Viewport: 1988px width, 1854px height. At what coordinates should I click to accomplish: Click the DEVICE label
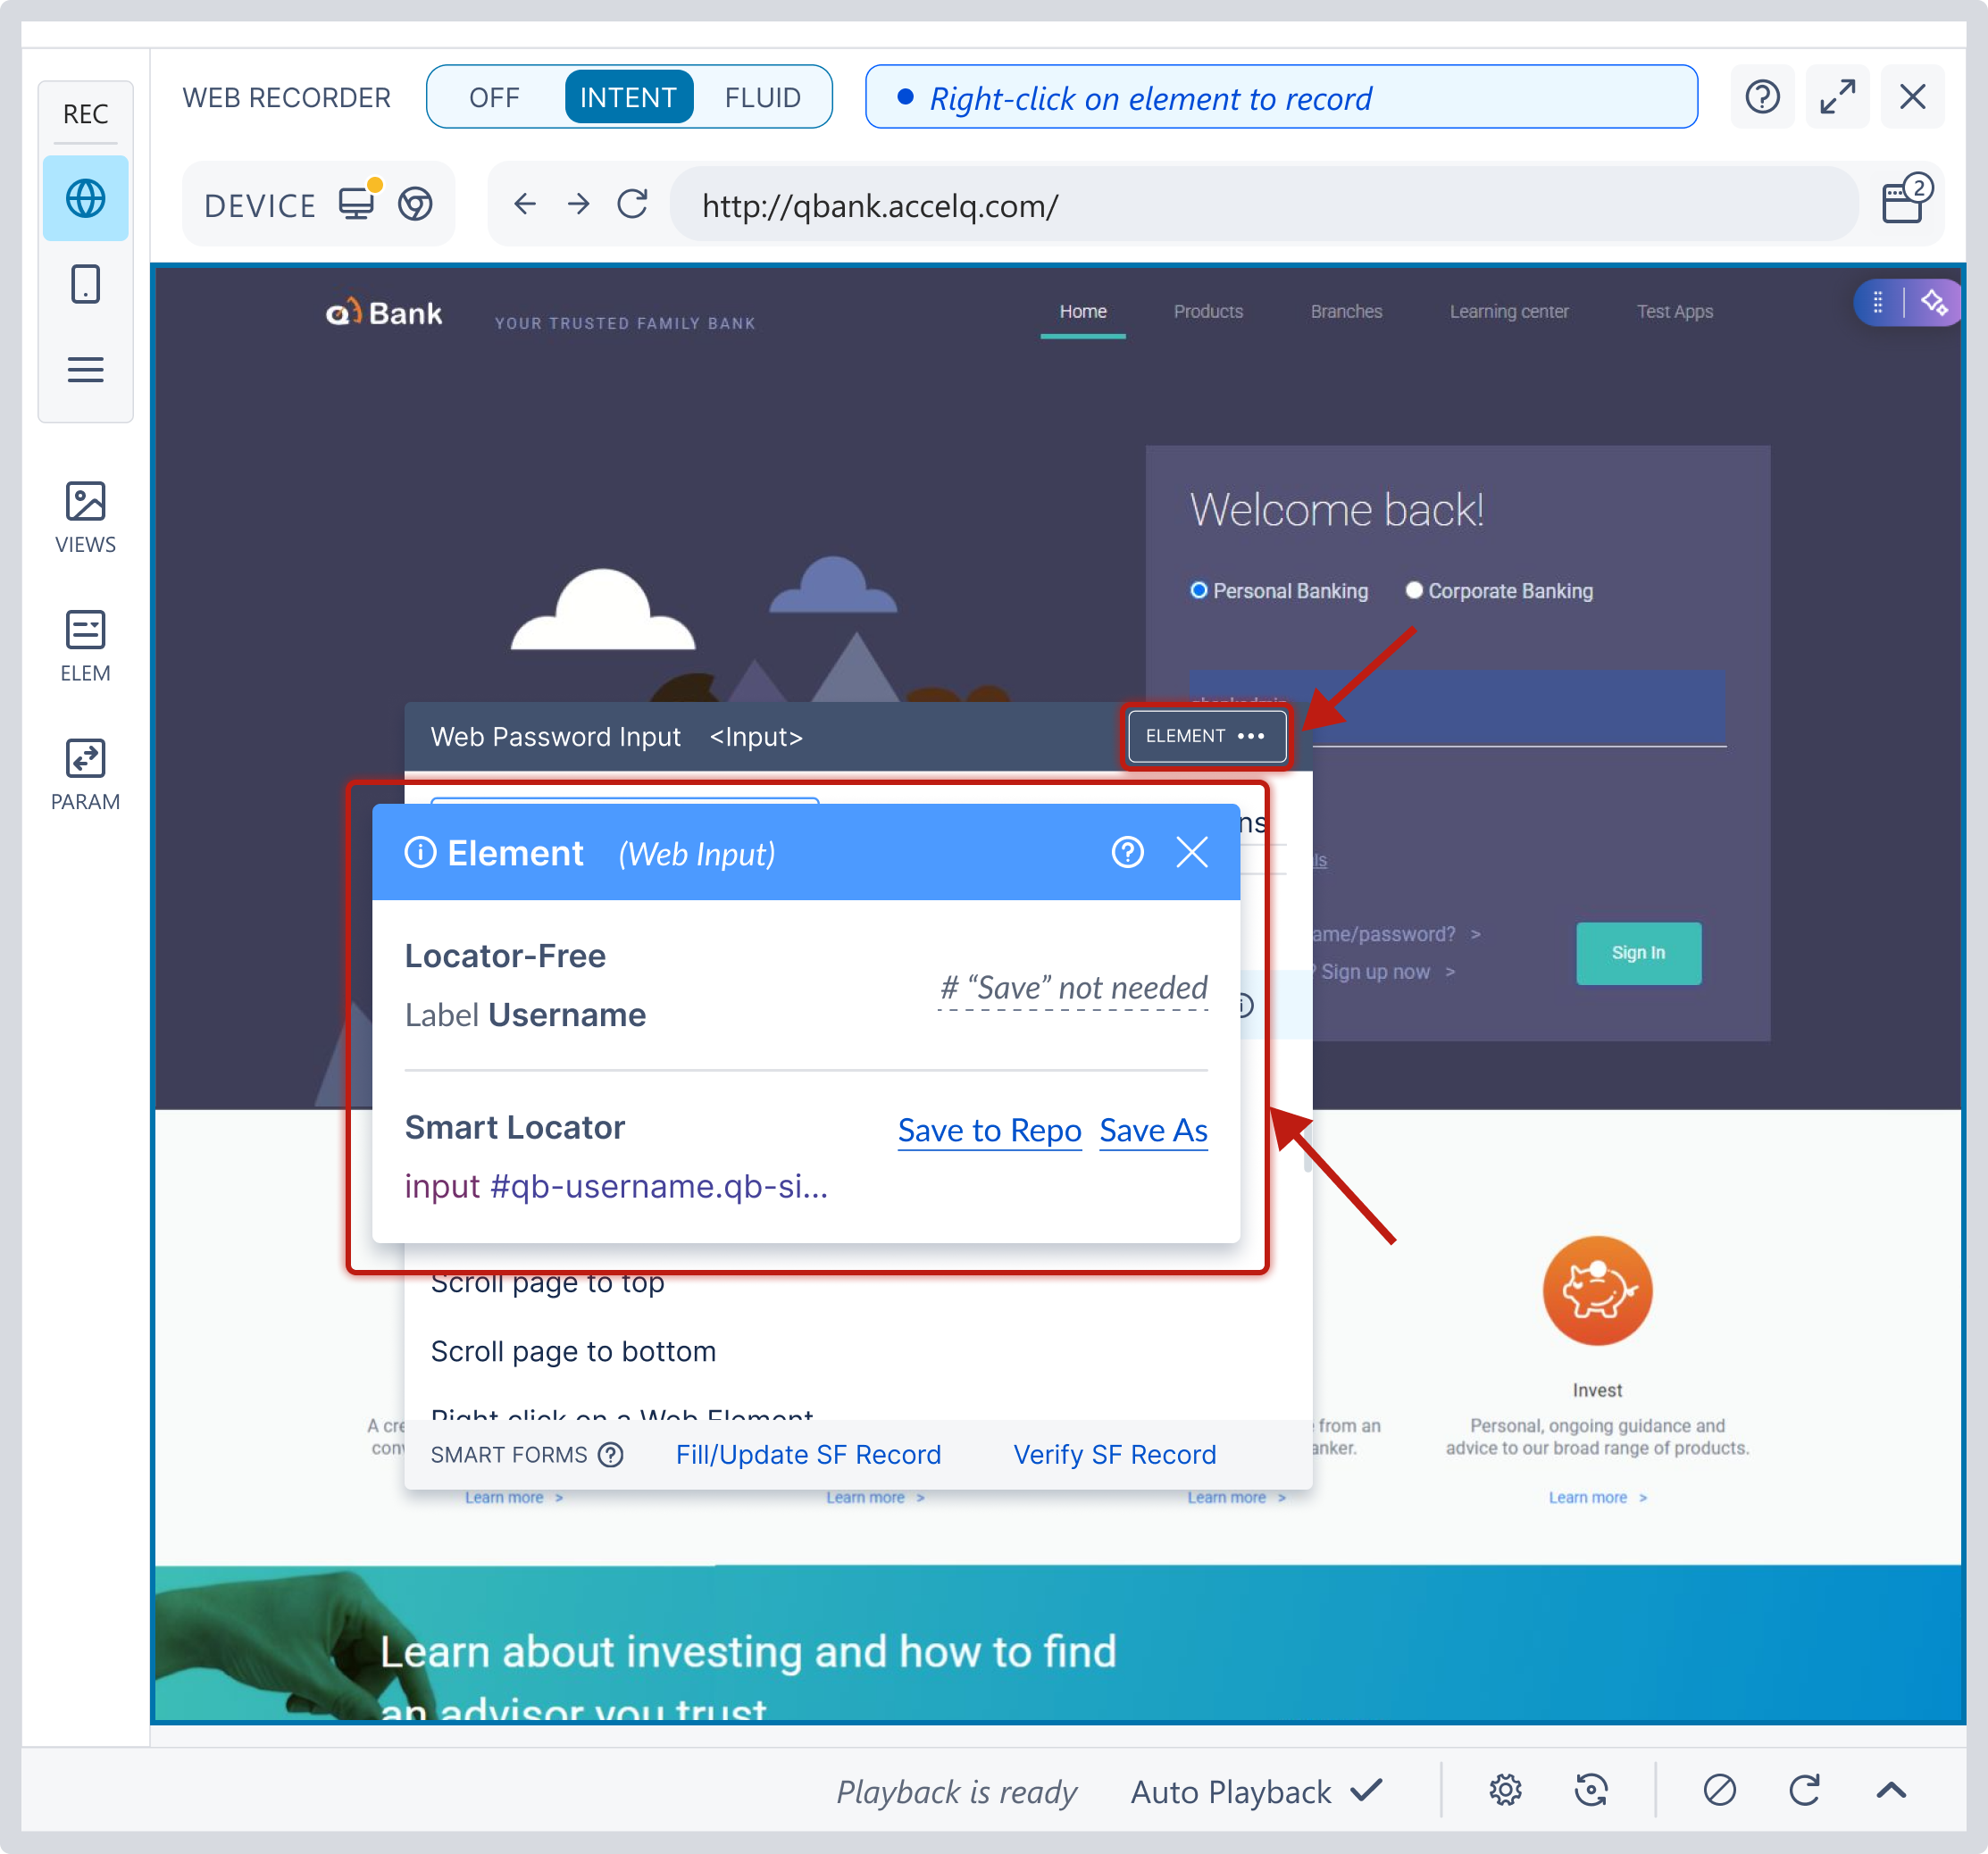pos(260,205)
